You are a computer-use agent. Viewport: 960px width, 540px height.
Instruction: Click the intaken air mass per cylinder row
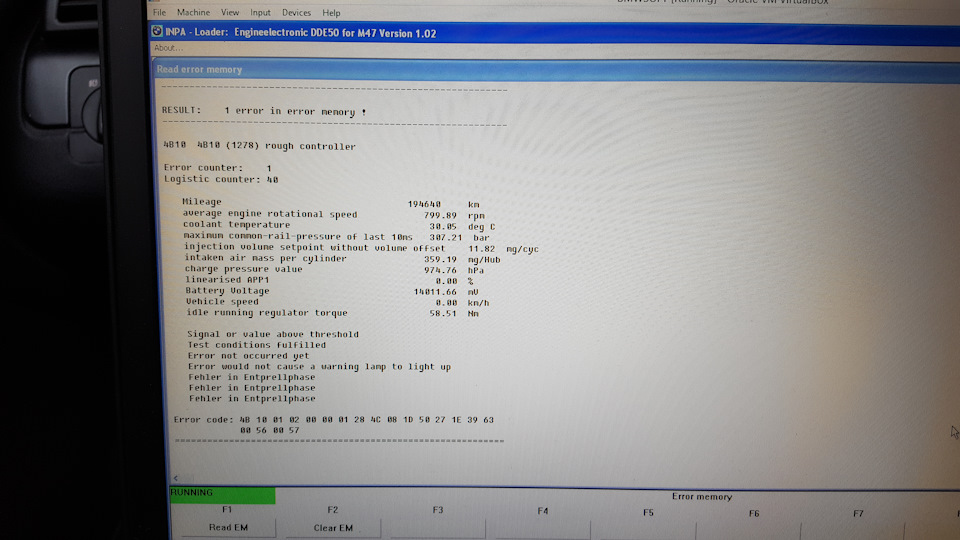coord(342,259)
